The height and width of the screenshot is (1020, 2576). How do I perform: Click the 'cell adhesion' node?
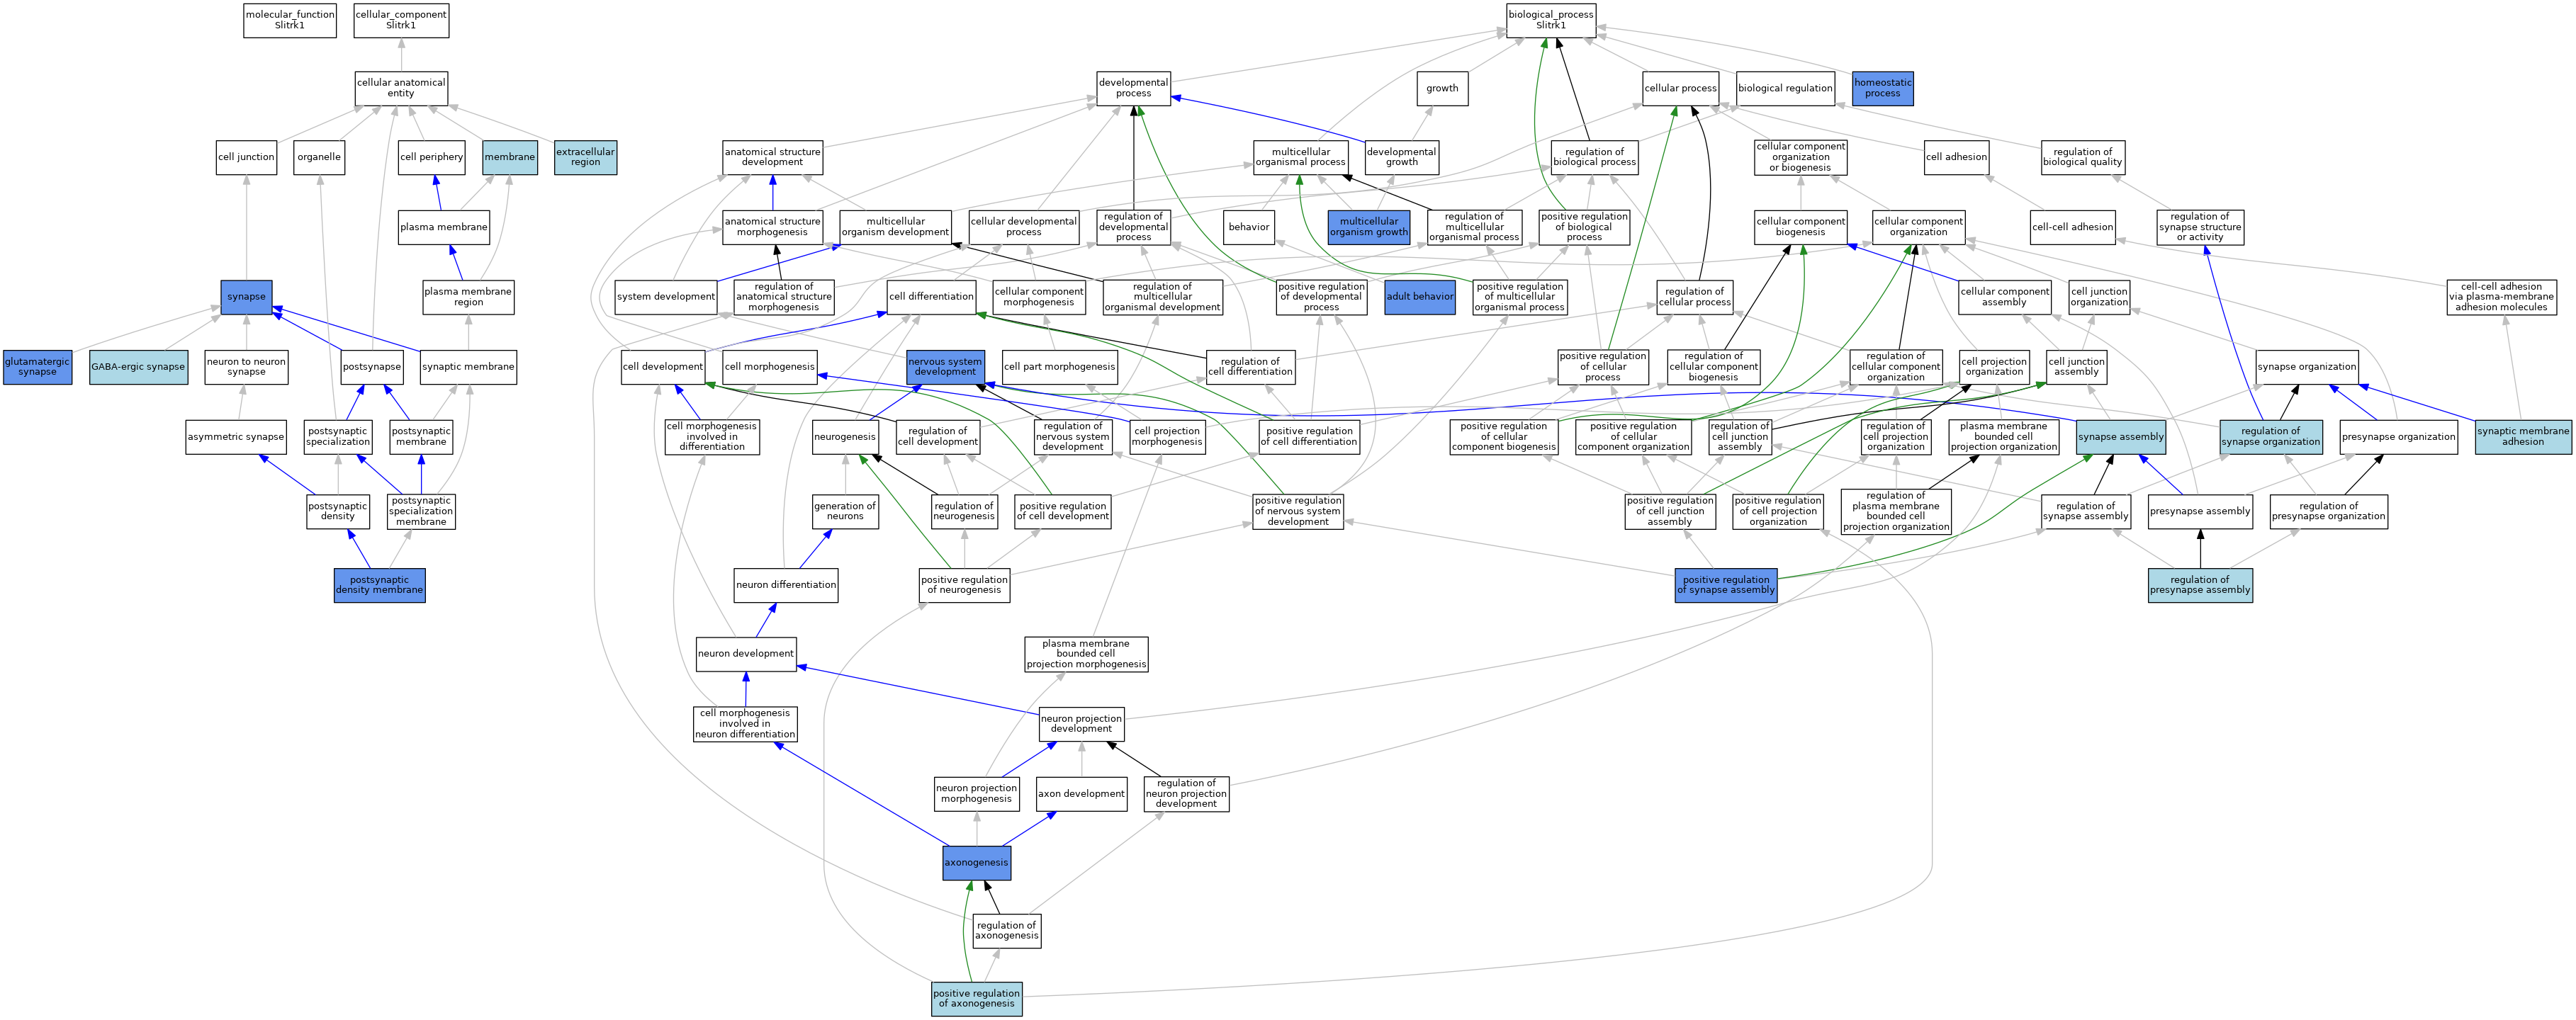point(1956,157)
